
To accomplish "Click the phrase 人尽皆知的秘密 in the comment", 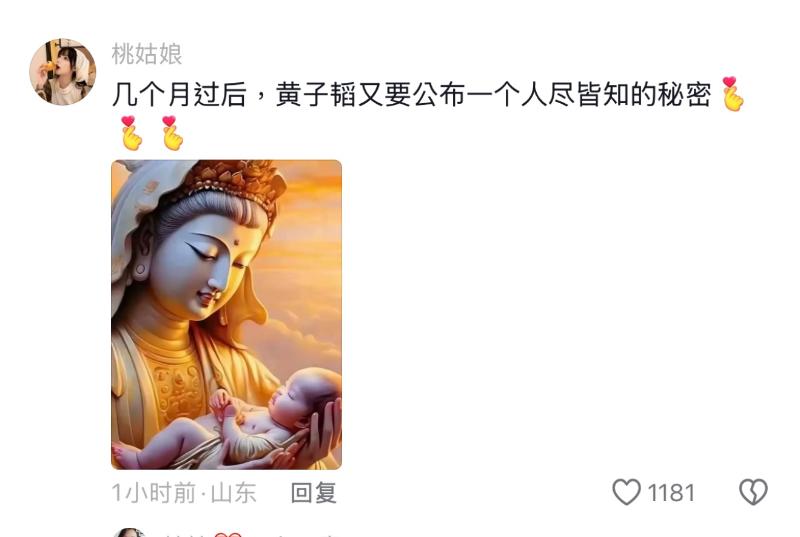I will point(616,95).
